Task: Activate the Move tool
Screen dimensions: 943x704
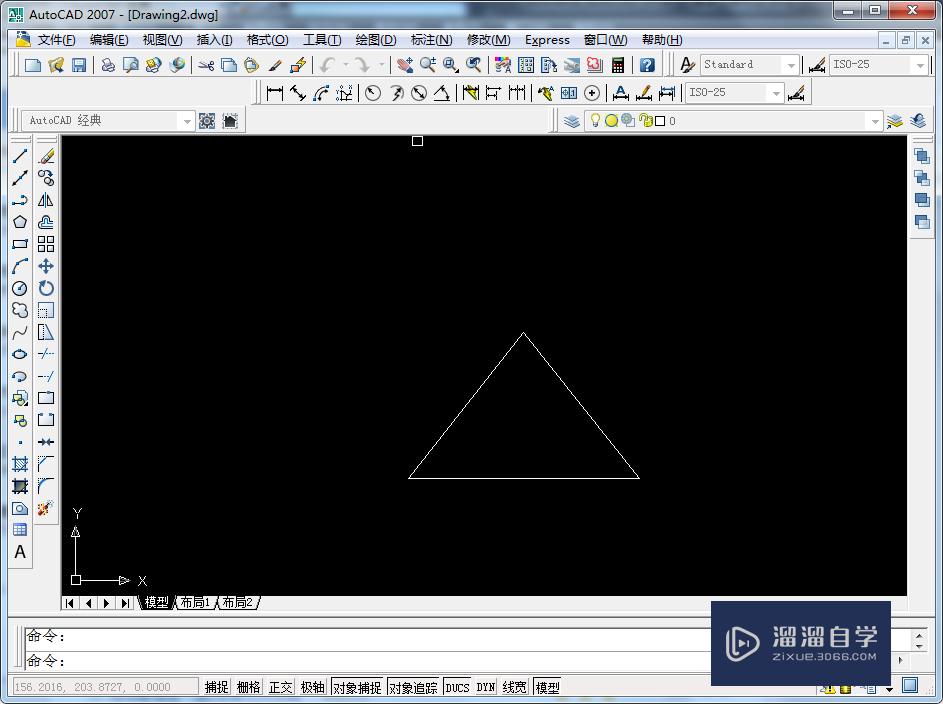Action: 46,266
